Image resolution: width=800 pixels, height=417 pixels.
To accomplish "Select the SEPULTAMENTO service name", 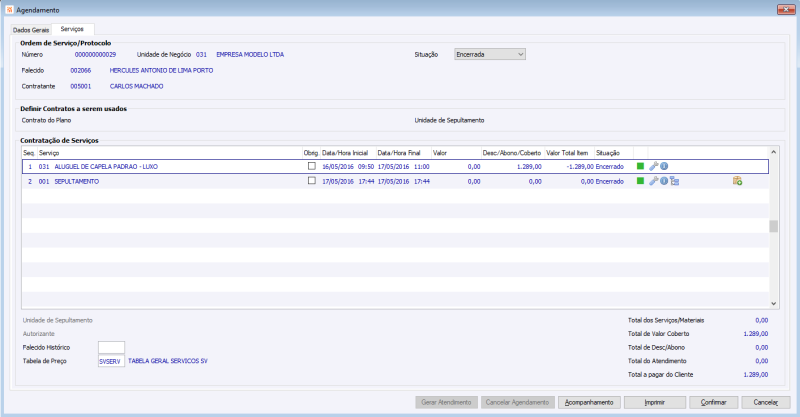I will [77, 181].
